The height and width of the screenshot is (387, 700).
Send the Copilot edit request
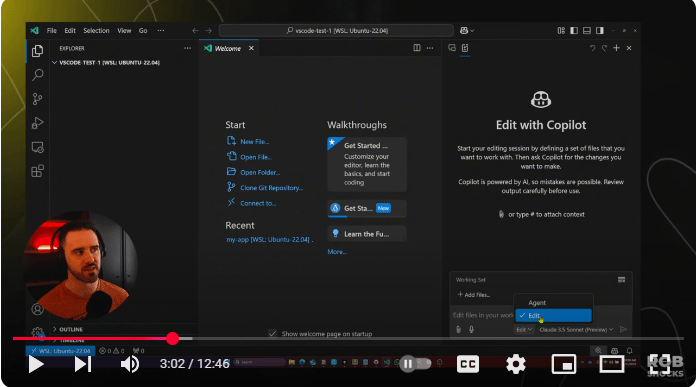point(624,329)
